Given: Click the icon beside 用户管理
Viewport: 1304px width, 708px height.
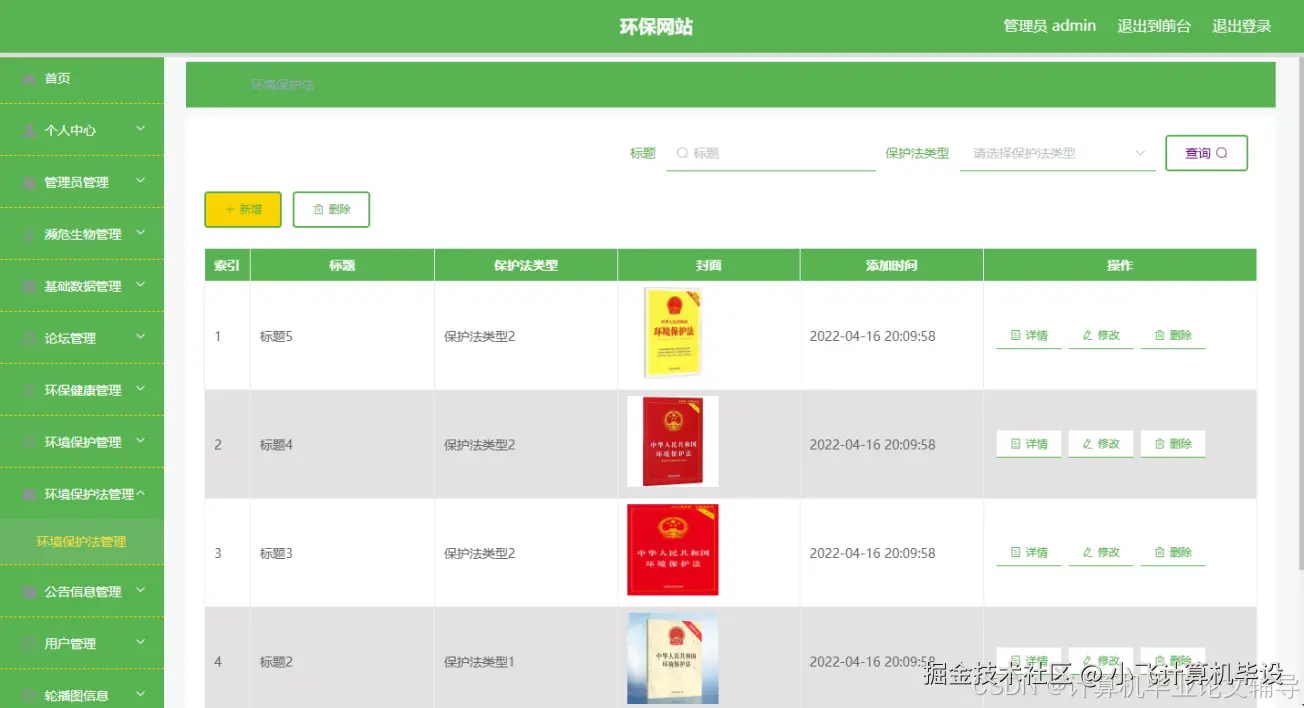Looking at the screenshot, I should click(x=29, y=643).
